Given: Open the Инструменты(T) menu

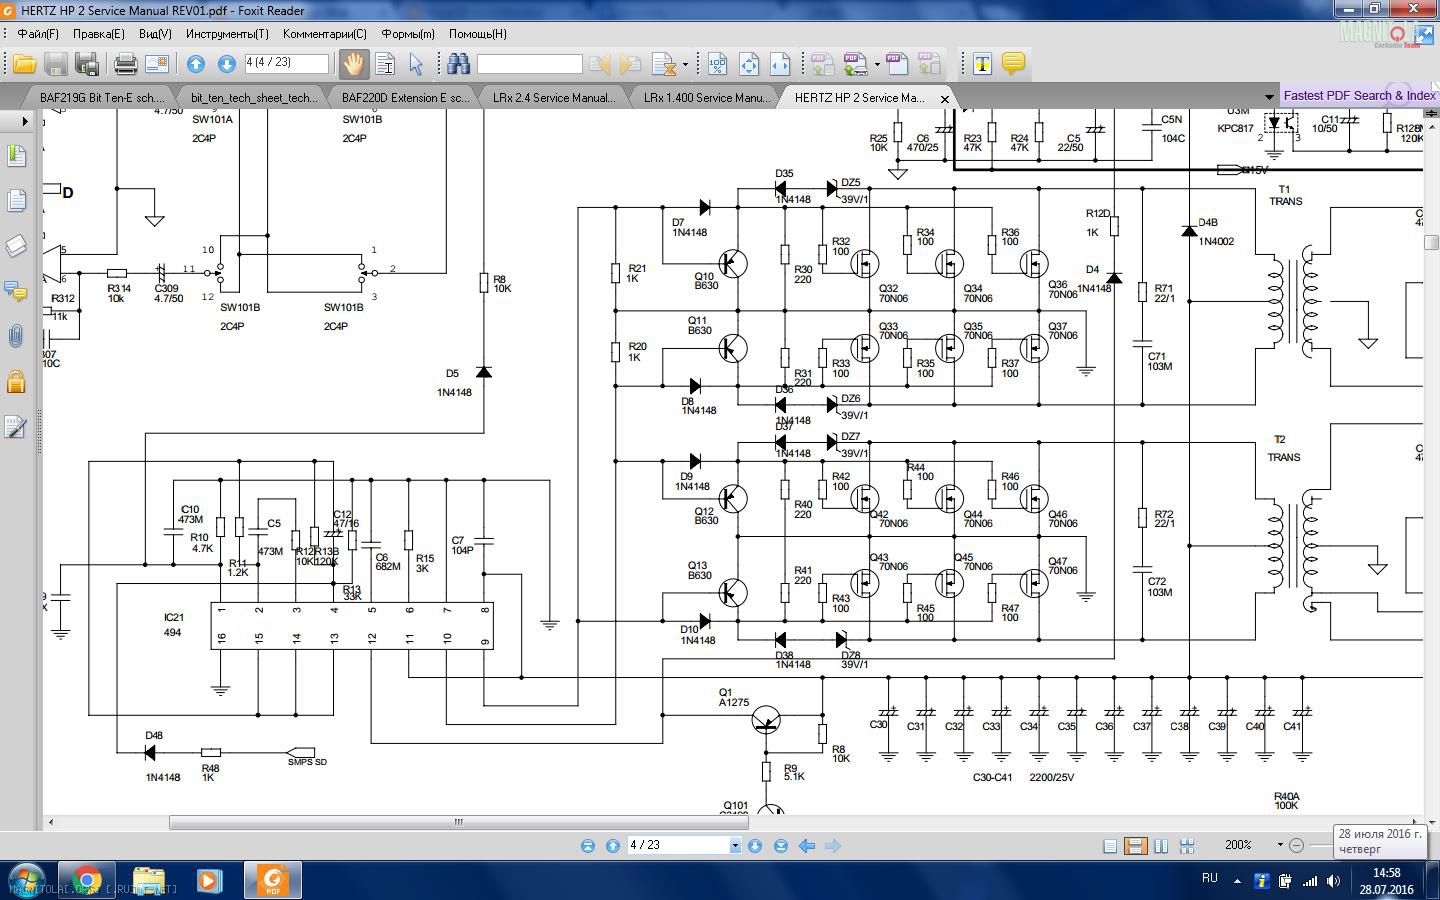Looking at the screenshot, I should (x=227, y=34).
